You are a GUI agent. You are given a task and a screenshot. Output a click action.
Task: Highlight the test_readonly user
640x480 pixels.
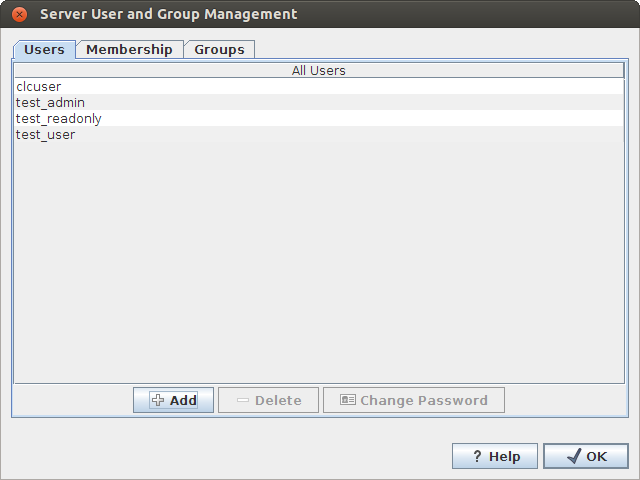coord(58,119)
